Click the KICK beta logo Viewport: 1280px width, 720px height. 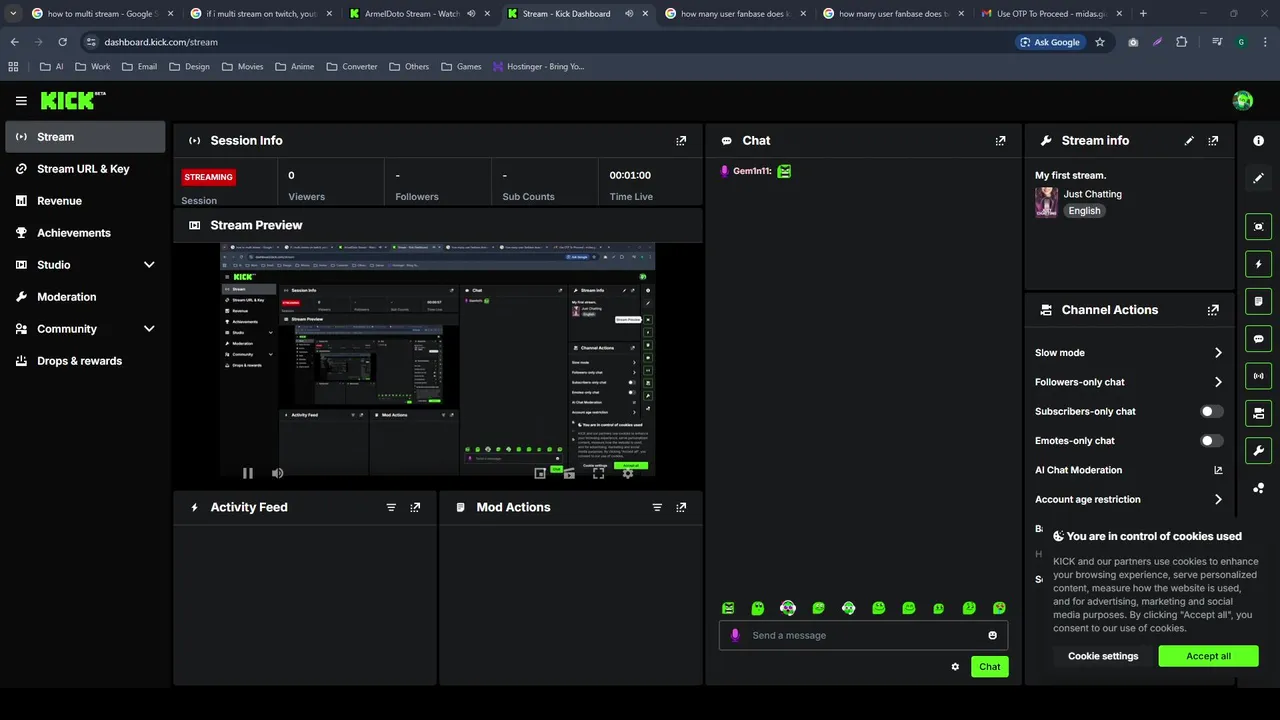[x=73, y=100]
